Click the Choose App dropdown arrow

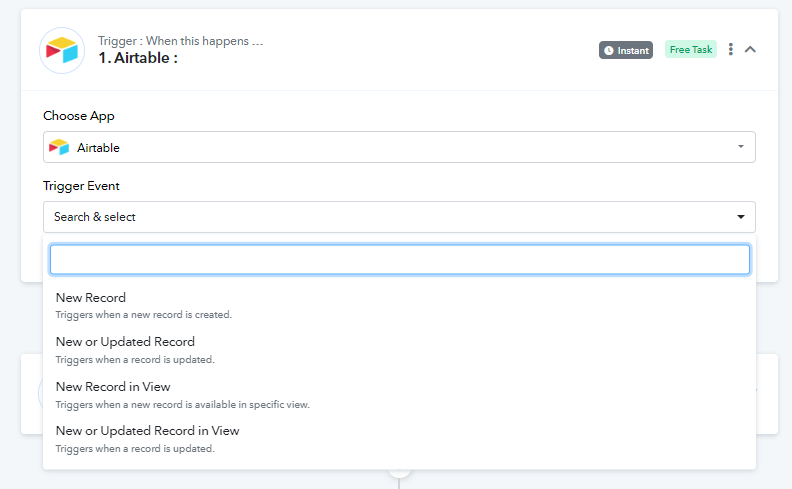[740, 146]
